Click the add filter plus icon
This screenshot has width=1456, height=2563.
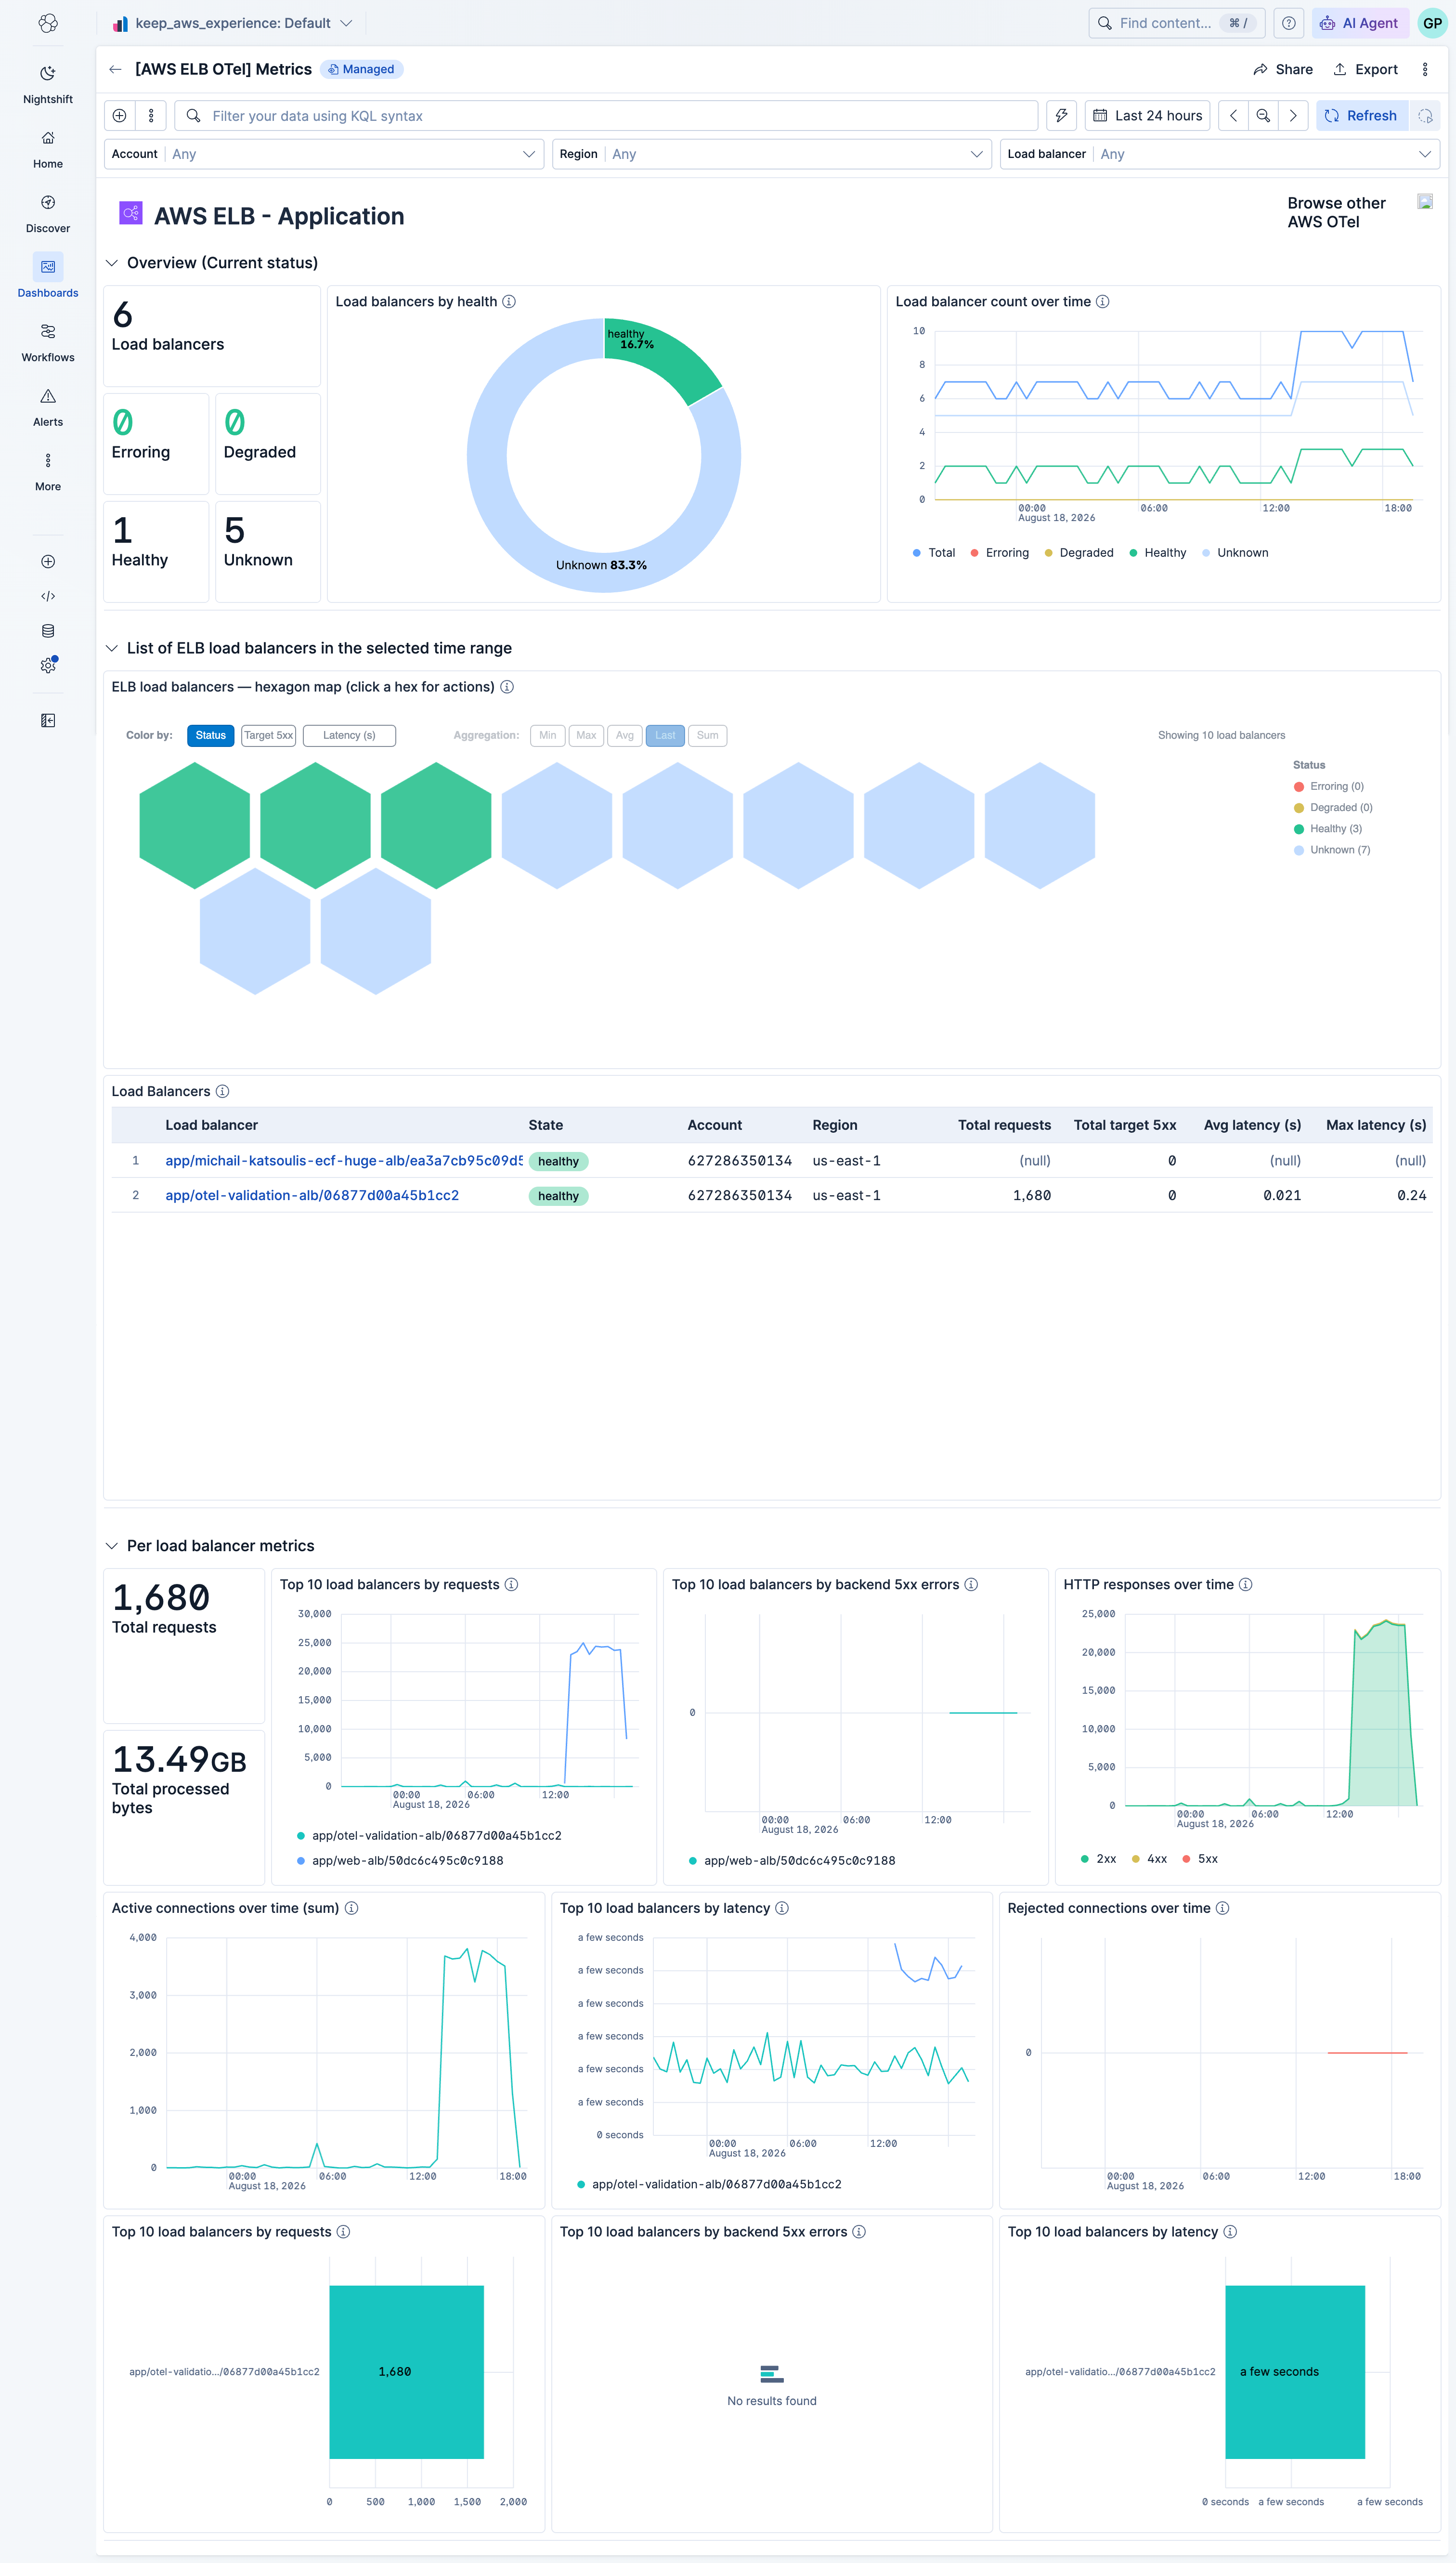click(x=119, y=116)
